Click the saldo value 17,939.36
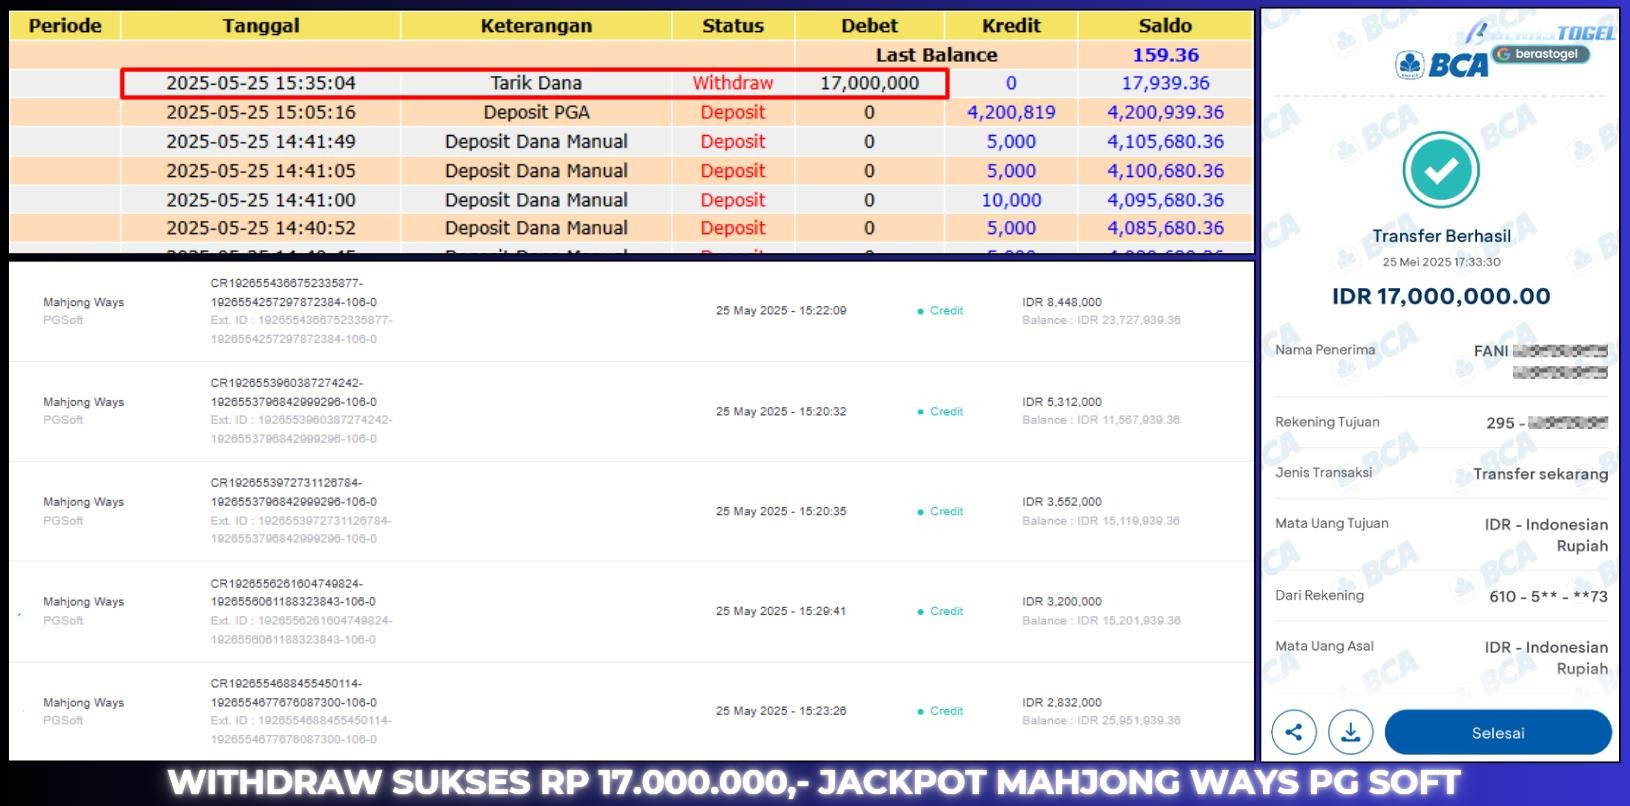The width and height of the screenshot is (1630, 806). [x=1165, y=83]
